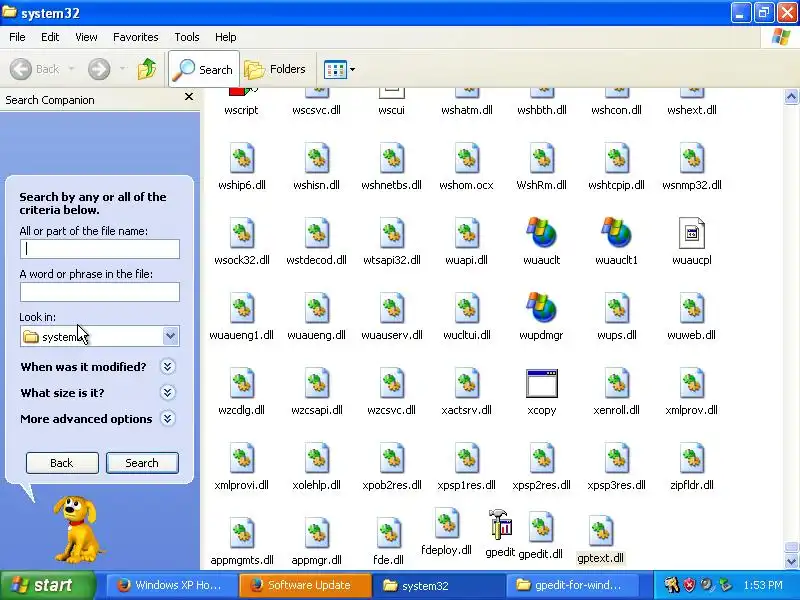Go up one folder level
The image size is (800, 600).
[147, 69]
